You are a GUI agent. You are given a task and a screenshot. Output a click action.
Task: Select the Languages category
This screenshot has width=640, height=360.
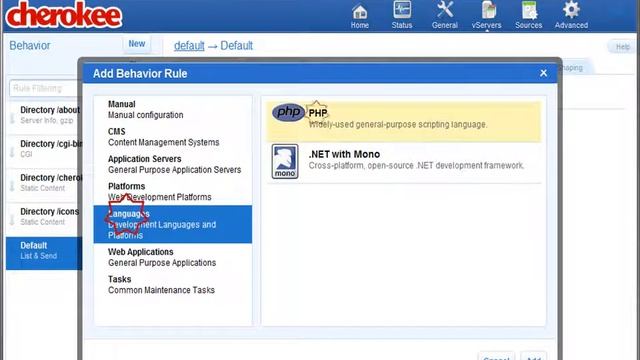click(x=173, y=224)
